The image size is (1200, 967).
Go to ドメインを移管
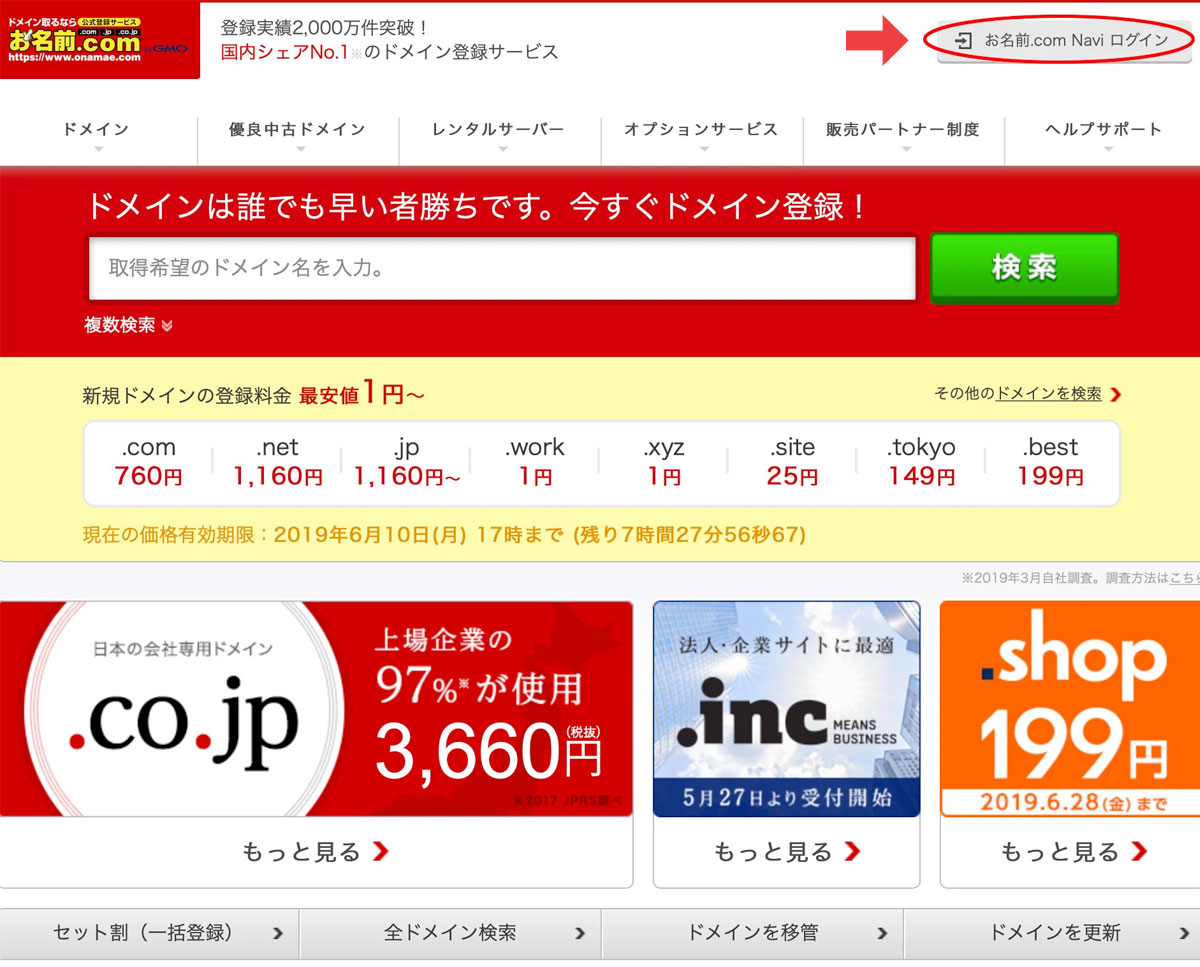tap(752, 934)
